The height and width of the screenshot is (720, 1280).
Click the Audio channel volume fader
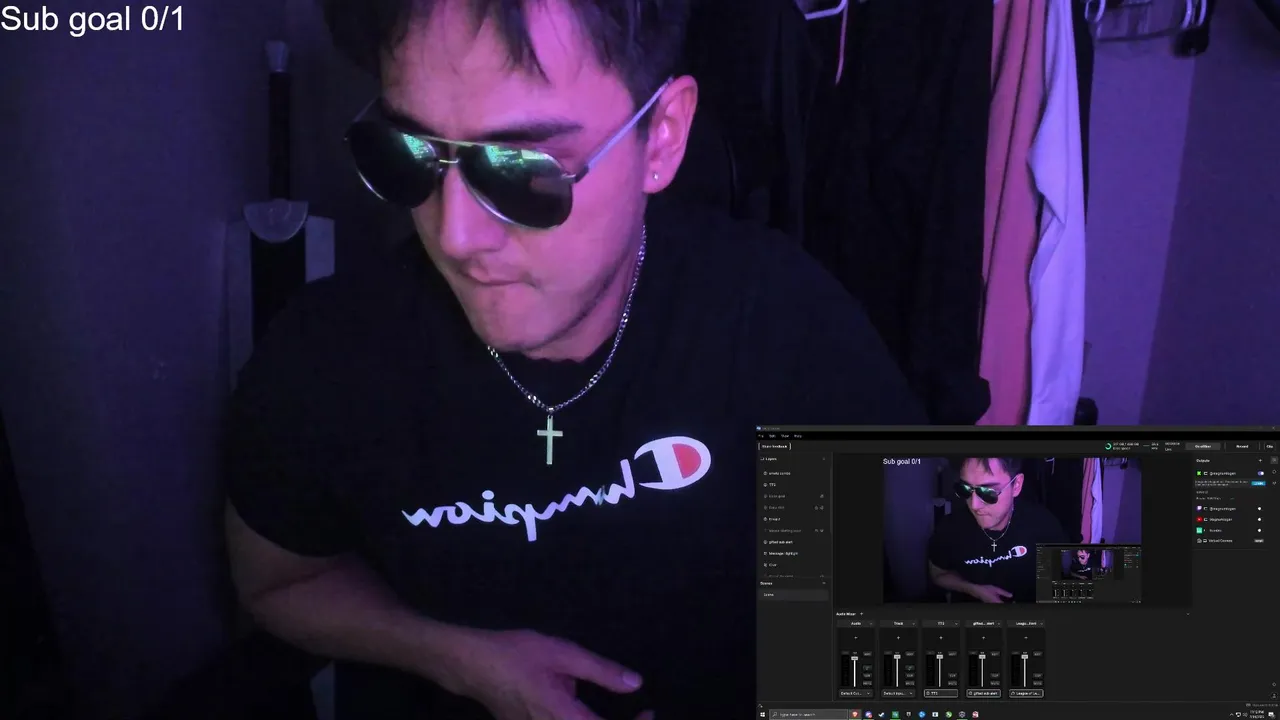[x=855, y=658]
